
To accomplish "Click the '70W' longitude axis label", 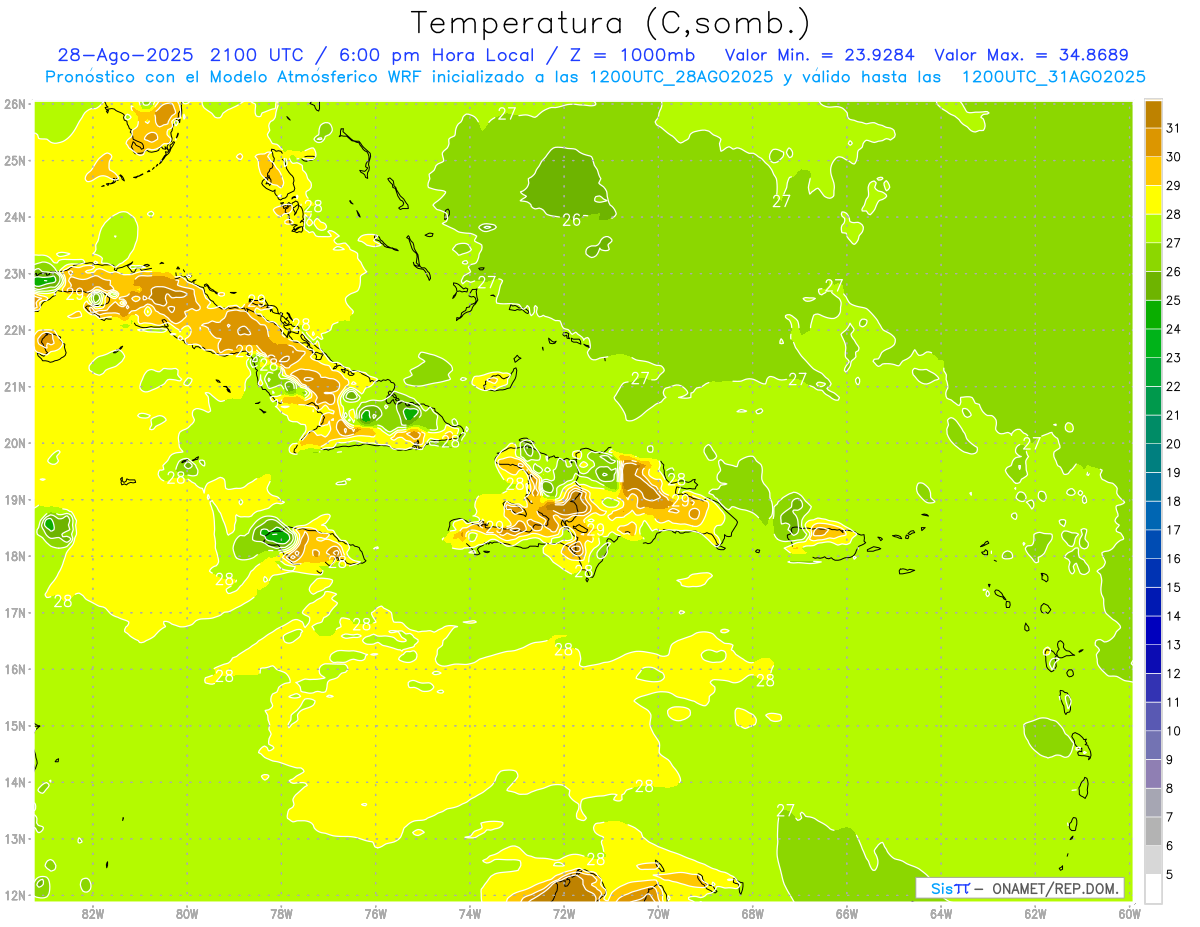I will [658, 913].
